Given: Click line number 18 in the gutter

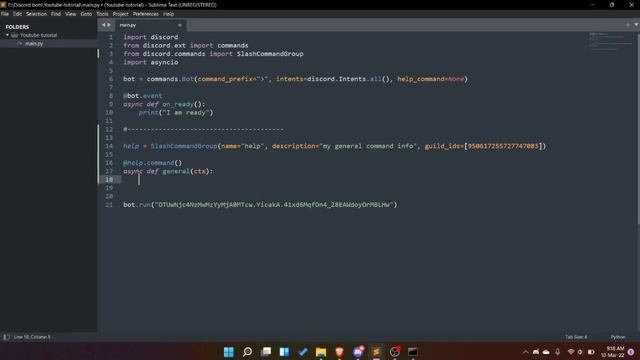Looking at the screenshot, I should click(109, 180).
